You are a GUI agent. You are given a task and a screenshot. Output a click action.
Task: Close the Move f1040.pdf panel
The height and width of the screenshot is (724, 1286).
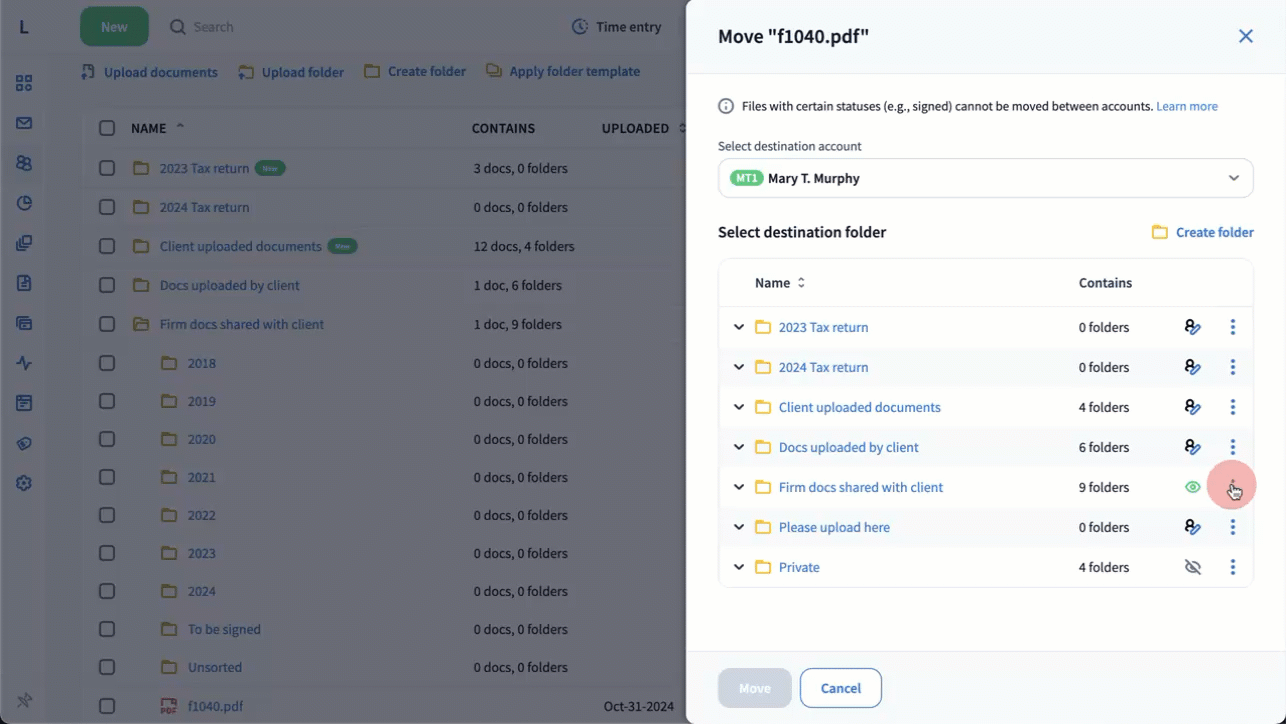[1245, 36]
